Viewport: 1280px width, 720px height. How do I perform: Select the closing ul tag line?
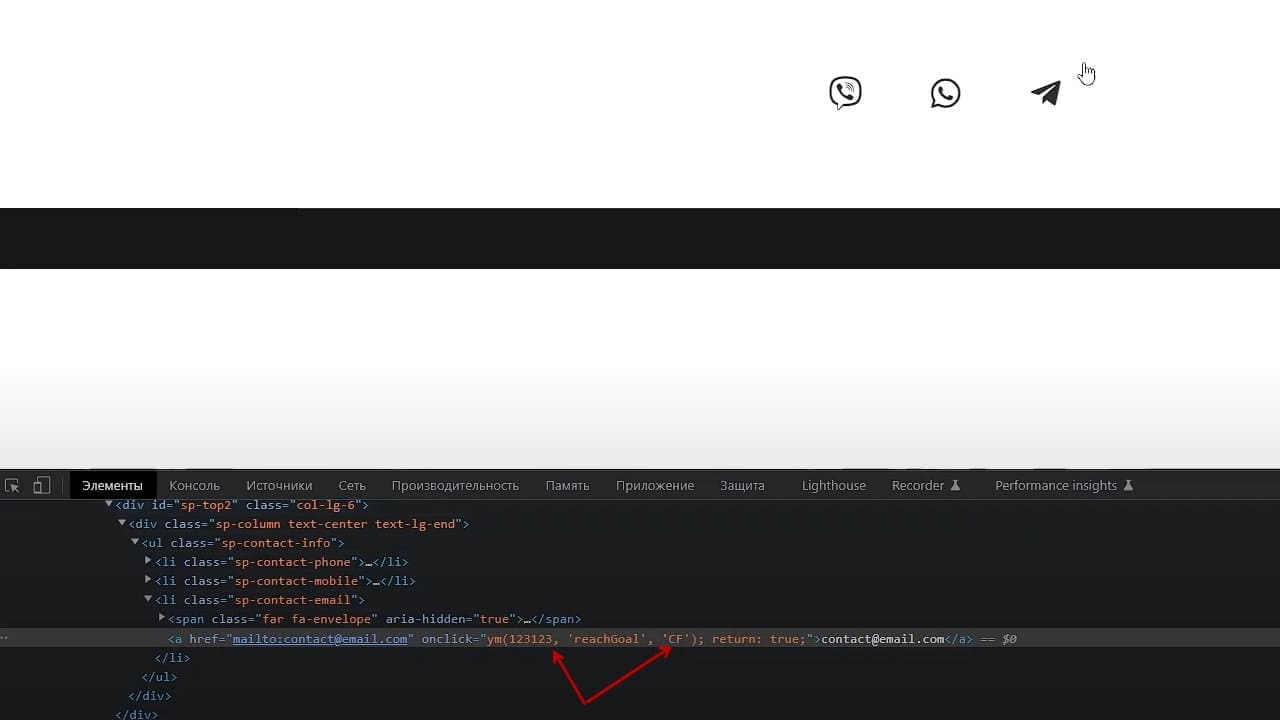155,677
